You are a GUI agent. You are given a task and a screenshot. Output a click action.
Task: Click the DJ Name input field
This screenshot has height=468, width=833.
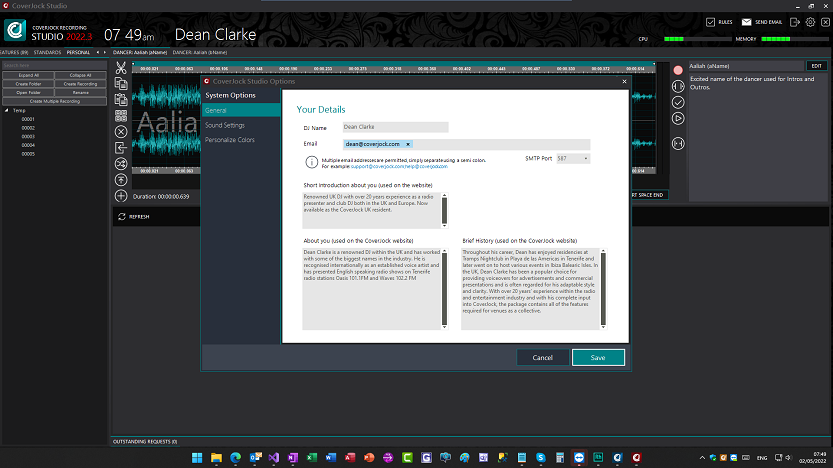394,127
